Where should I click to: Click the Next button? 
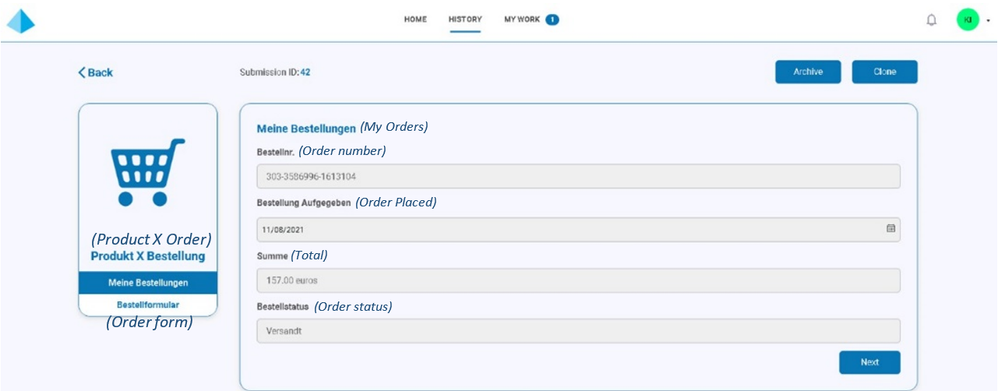pyautogui.click(x=869, y=362)
